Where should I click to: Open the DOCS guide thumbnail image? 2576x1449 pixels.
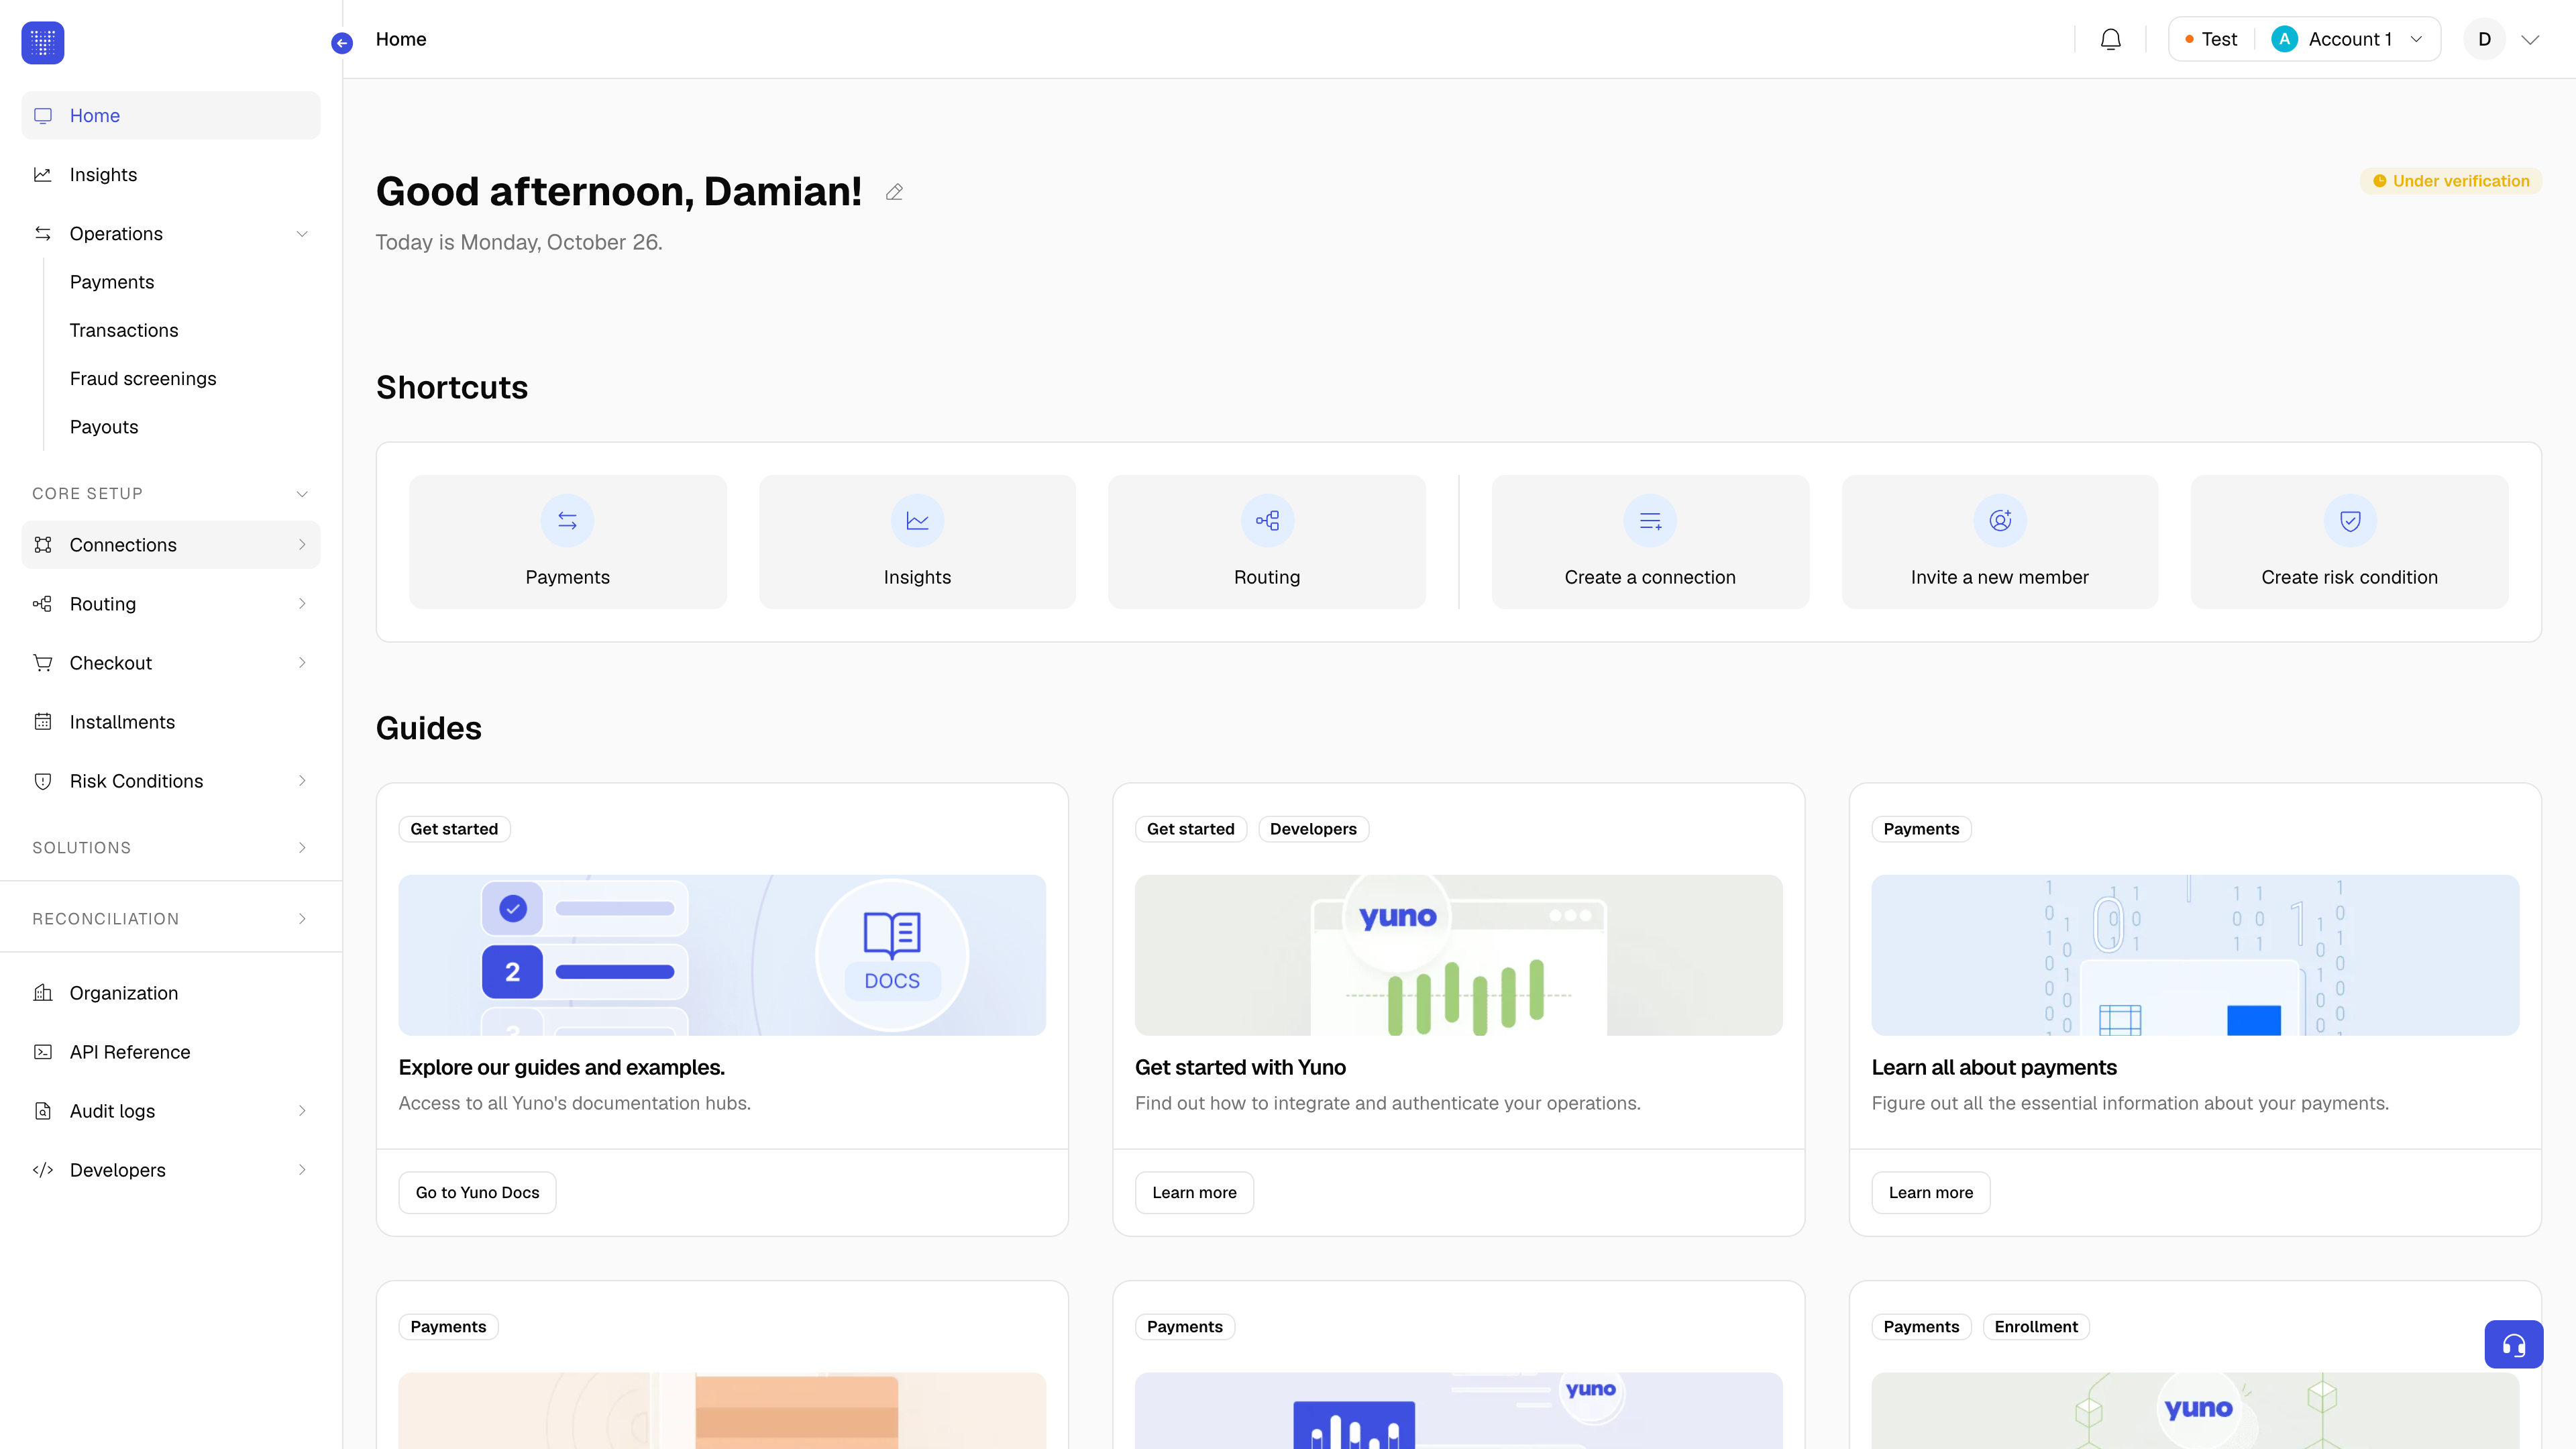(x=722, y=955)
